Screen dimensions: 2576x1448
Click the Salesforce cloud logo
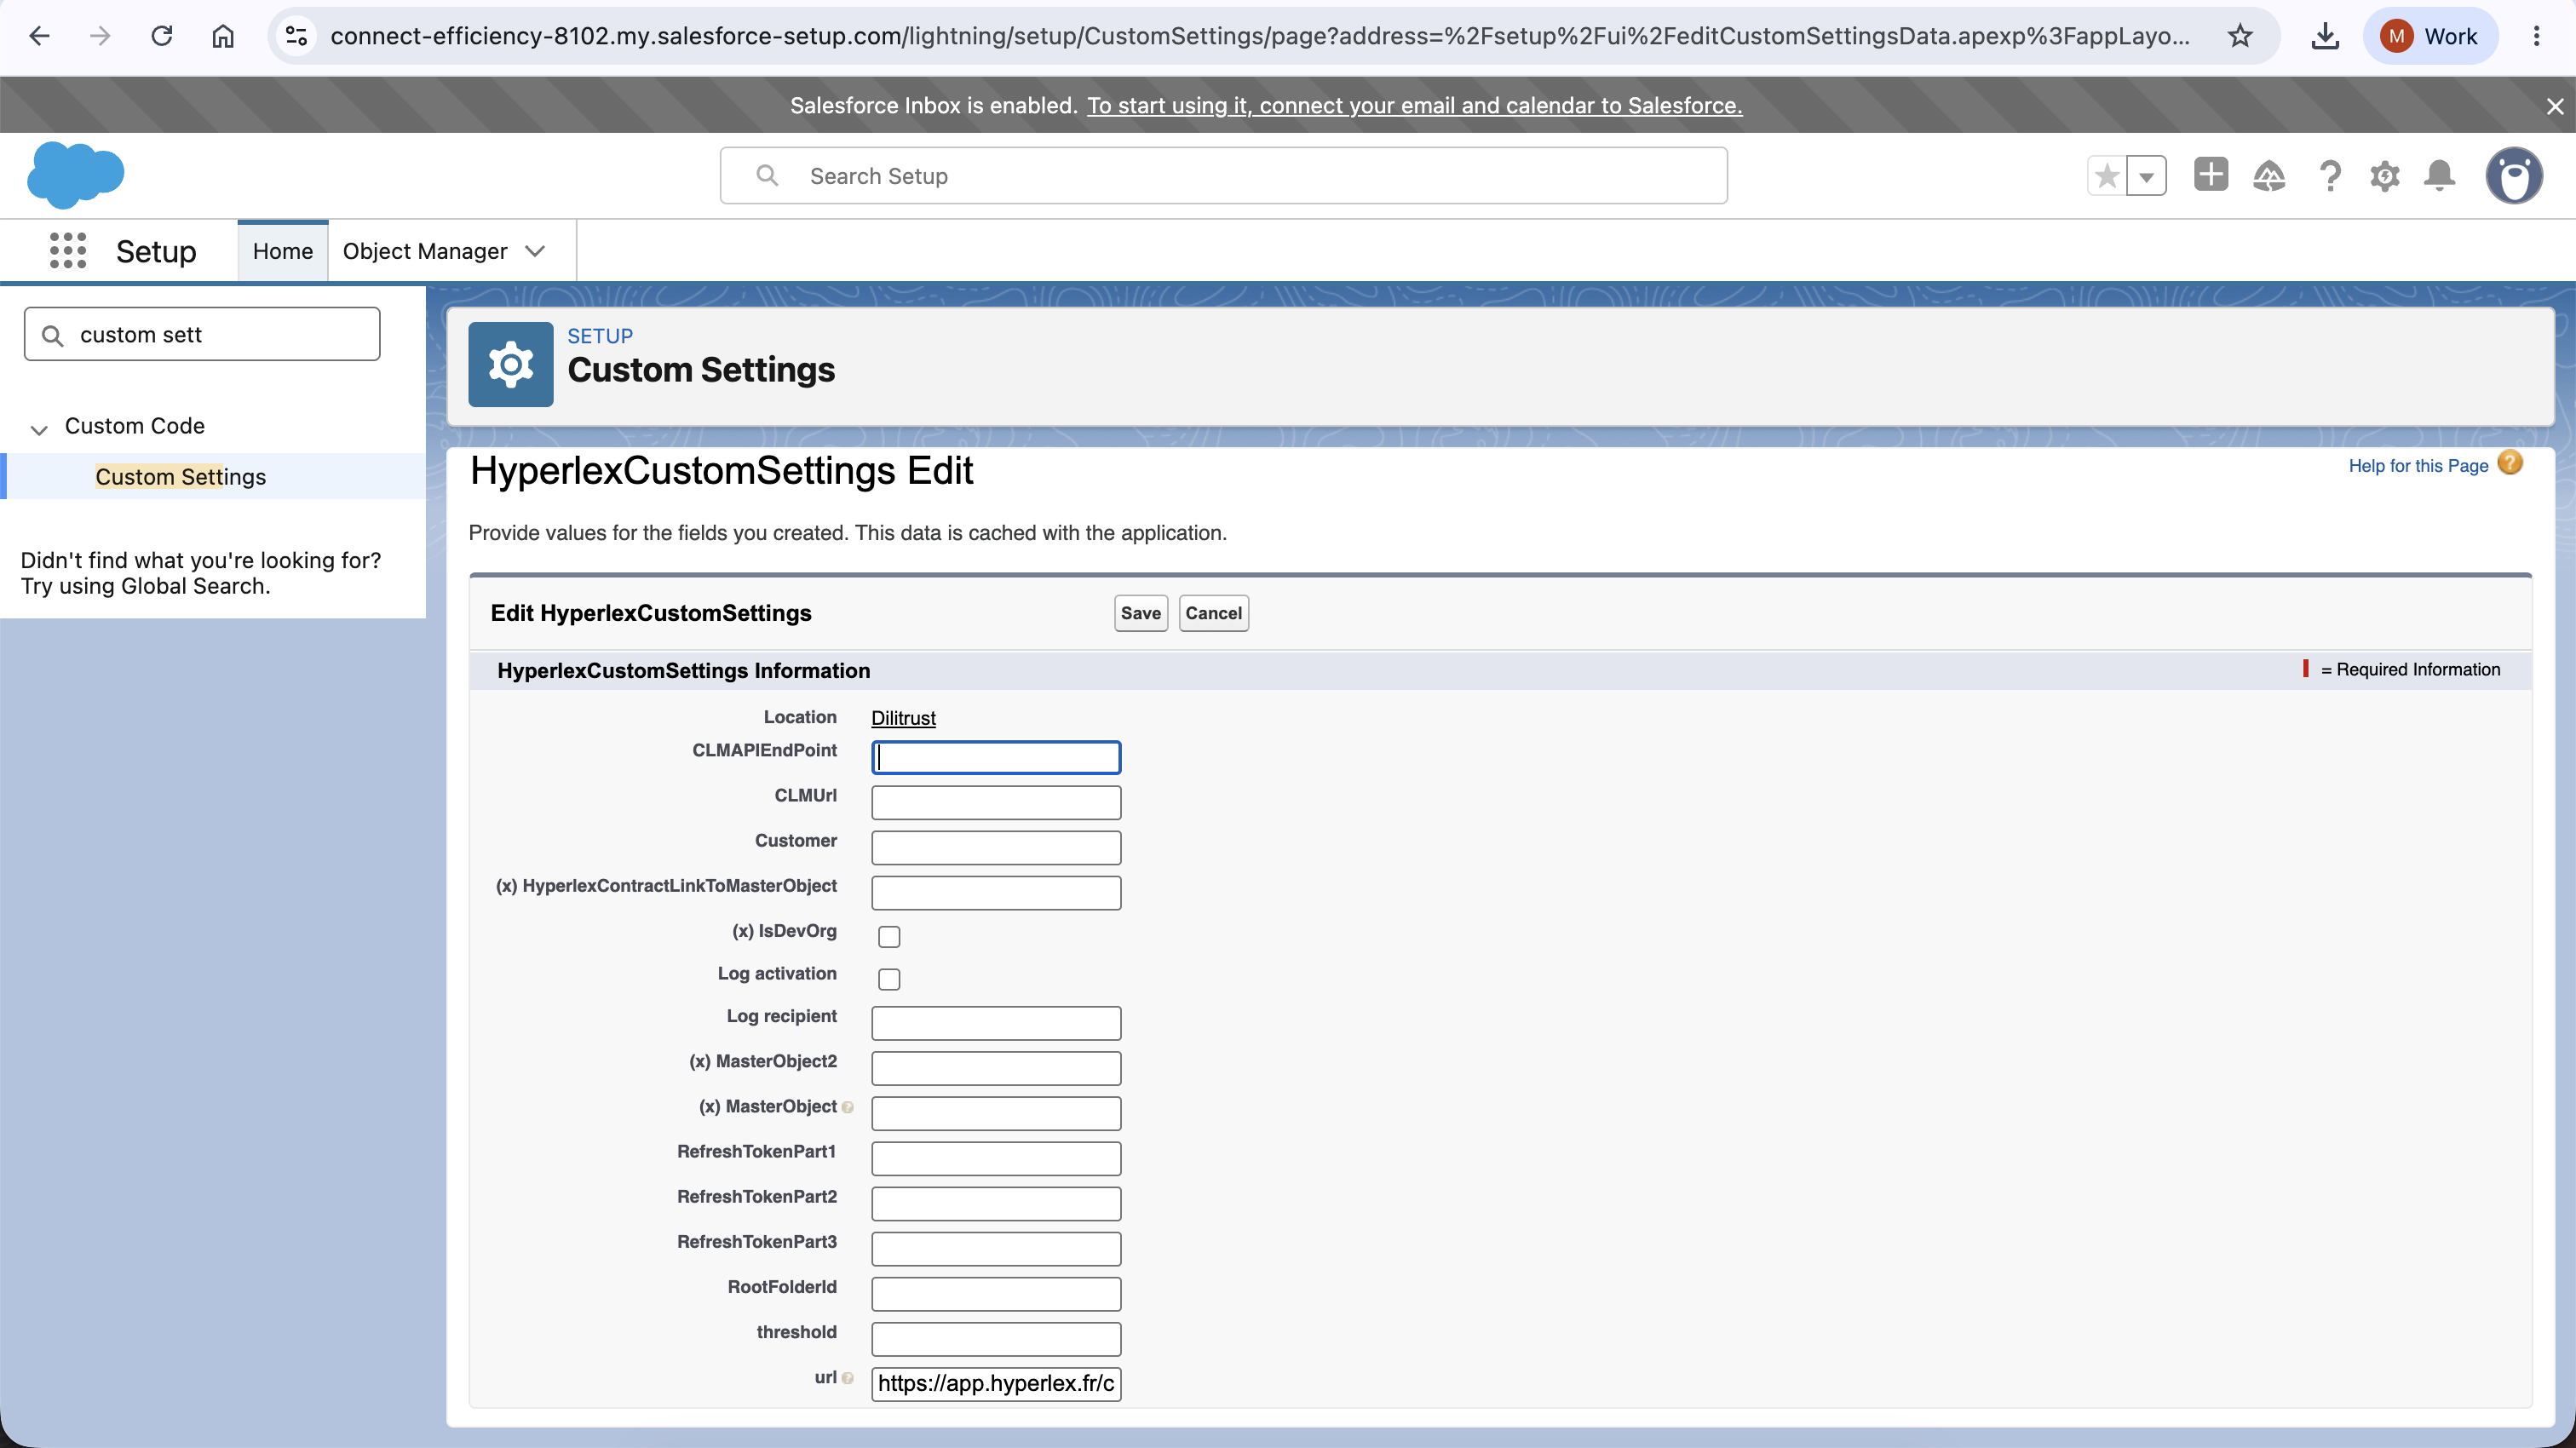(76, 175)
